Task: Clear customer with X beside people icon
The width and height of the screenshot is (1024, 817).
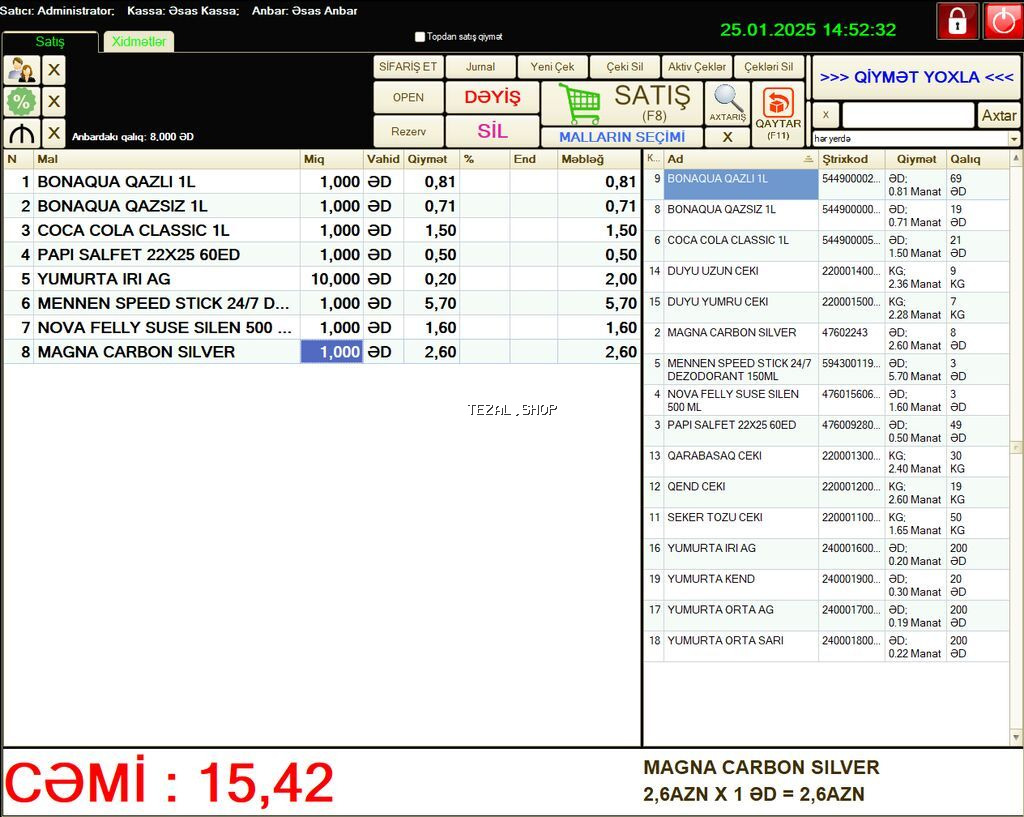Action: tap(54, 70)
